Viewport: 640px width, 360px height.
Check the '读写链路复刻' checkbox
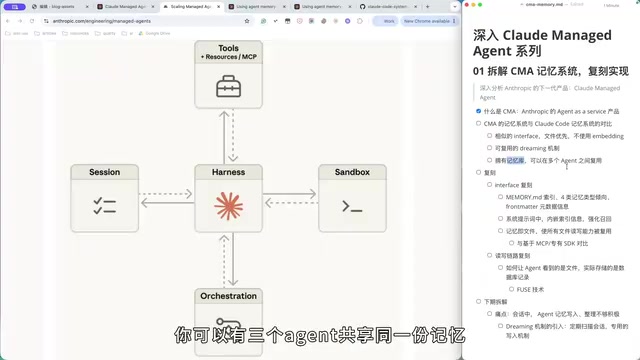[489, 255]
